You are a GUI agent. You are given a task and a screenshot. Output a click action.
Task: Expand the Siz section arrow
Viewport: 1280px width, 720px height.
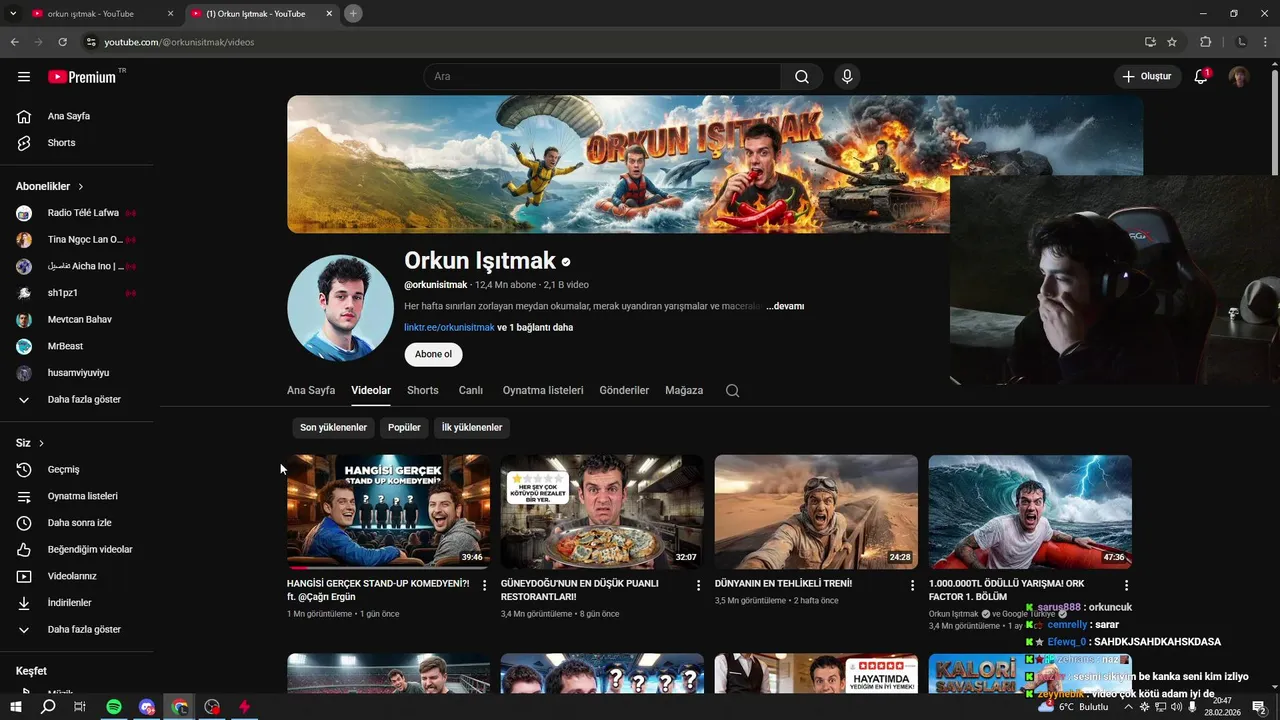point(41,443)
